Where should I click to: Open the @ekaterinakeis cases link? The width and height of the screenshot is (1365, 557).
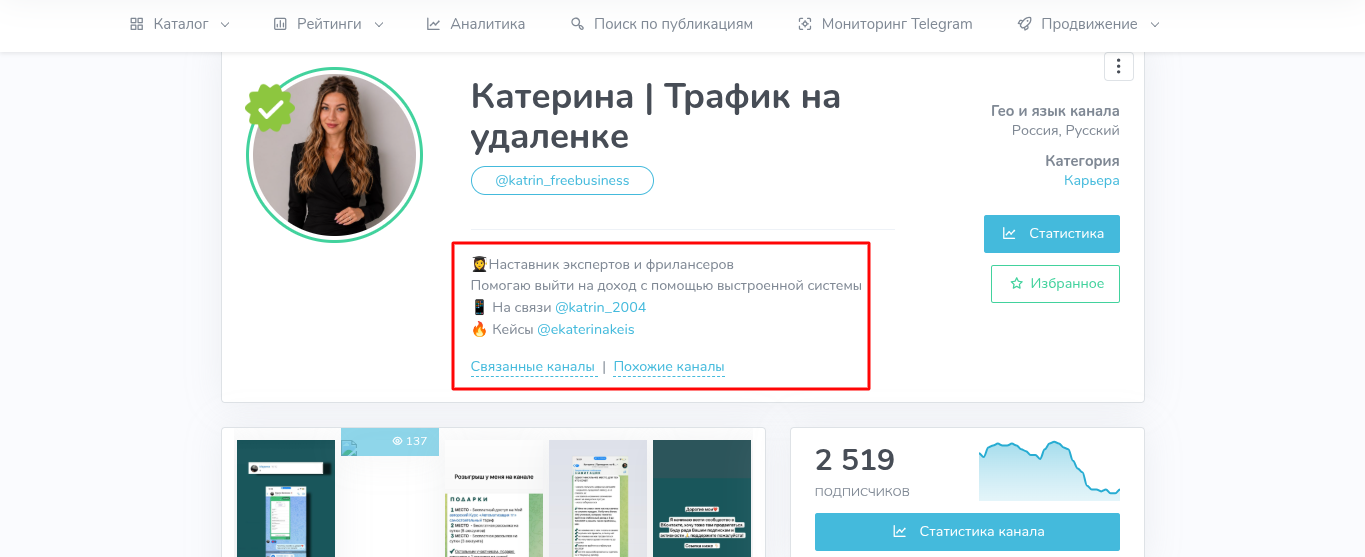[586, 329]
